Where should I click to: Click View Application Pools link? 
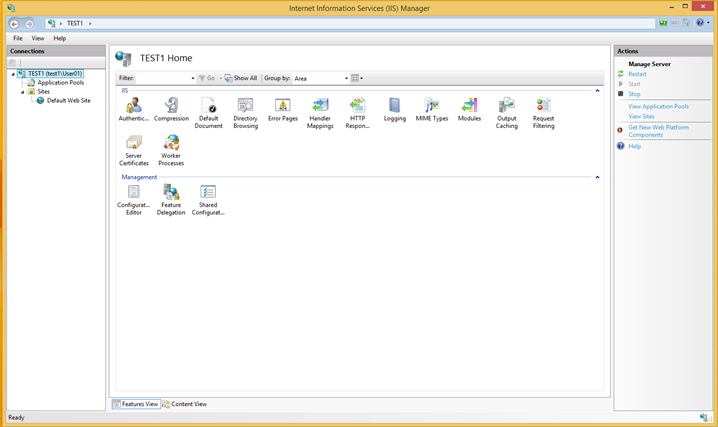pos(658,107)
